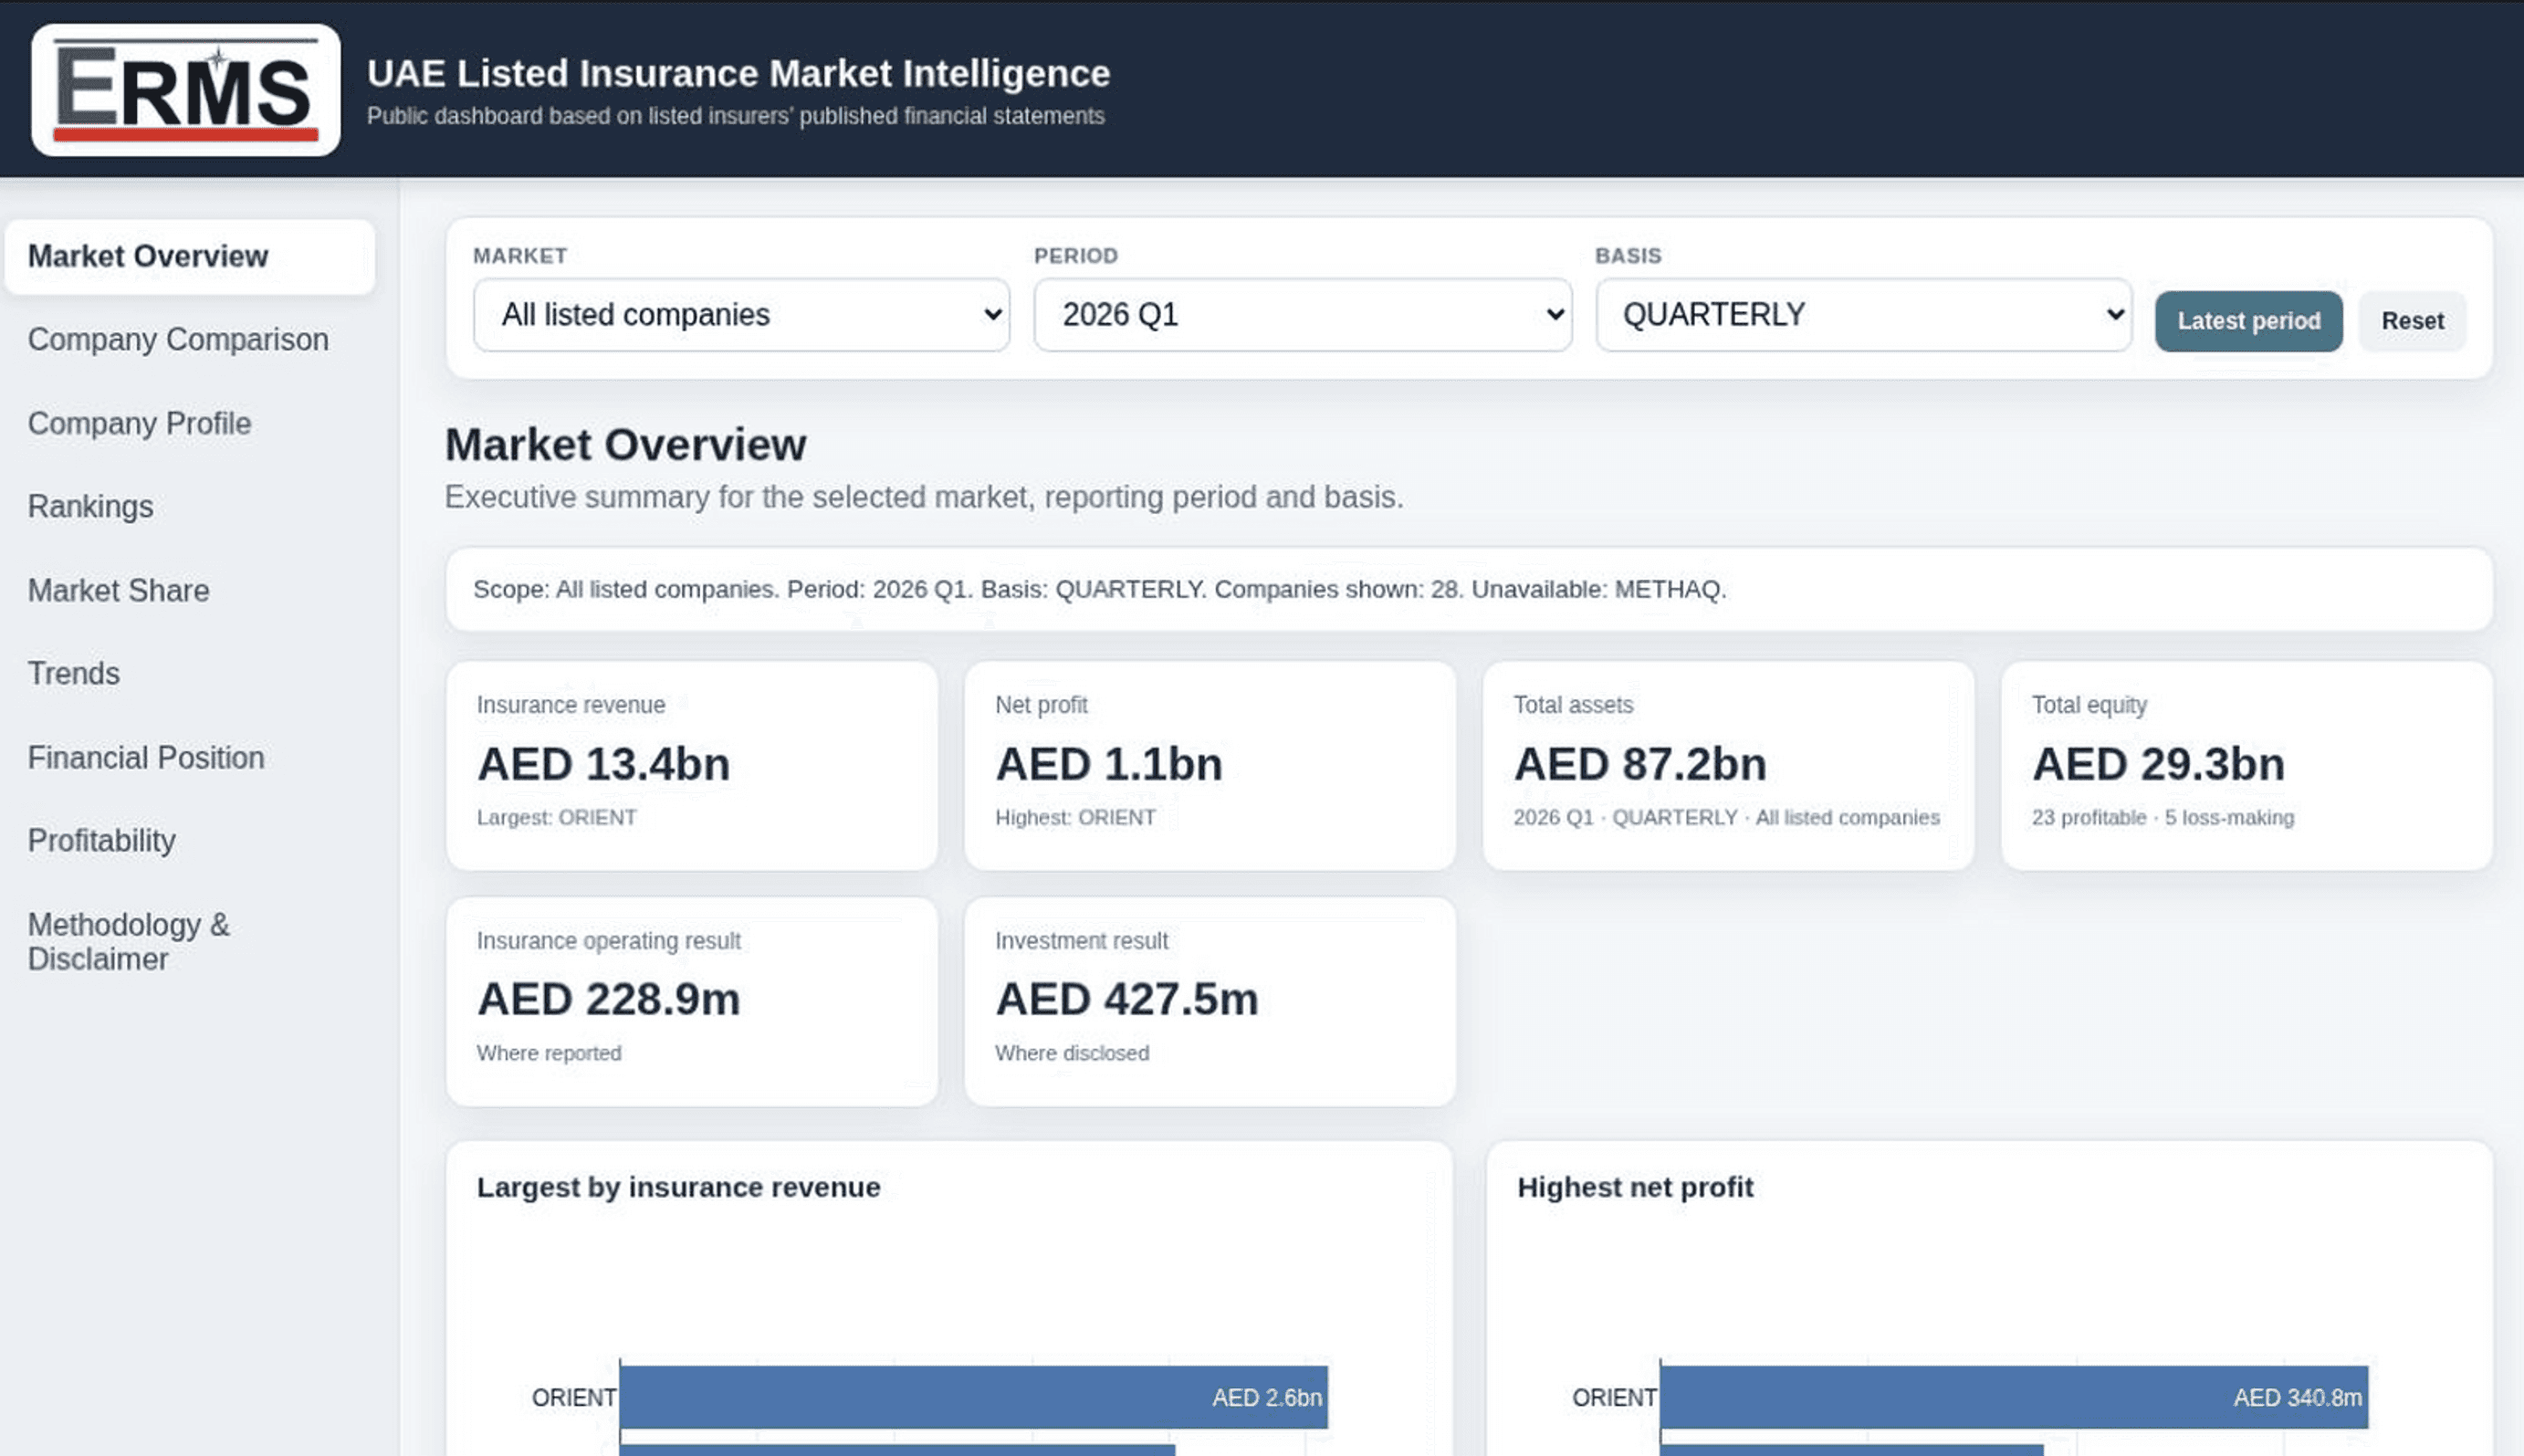Click the scope summary line mentioning METHAQ
The height and width of the screenshot is (1456, 2524).
(x=1100, y=589)
